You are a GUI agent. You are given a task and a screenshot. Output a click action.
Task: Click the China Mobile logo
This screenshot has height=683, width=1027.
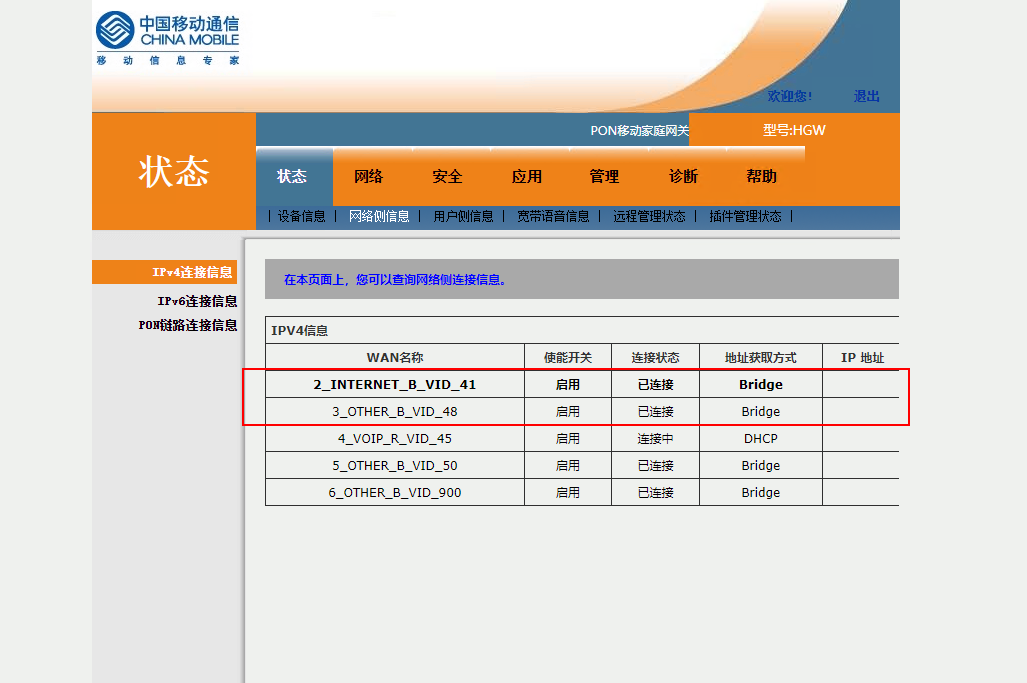point(167,38)
